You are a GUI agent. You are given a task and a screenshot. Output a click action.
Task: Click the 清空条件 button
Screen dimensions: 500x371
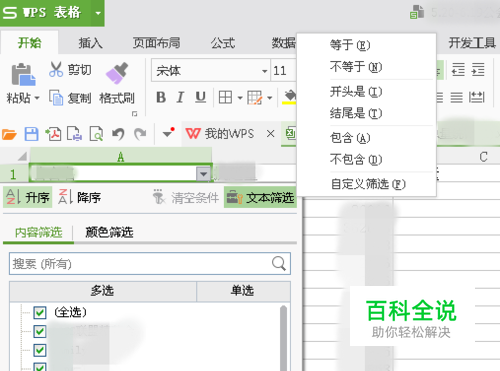[x=185, y=197]
